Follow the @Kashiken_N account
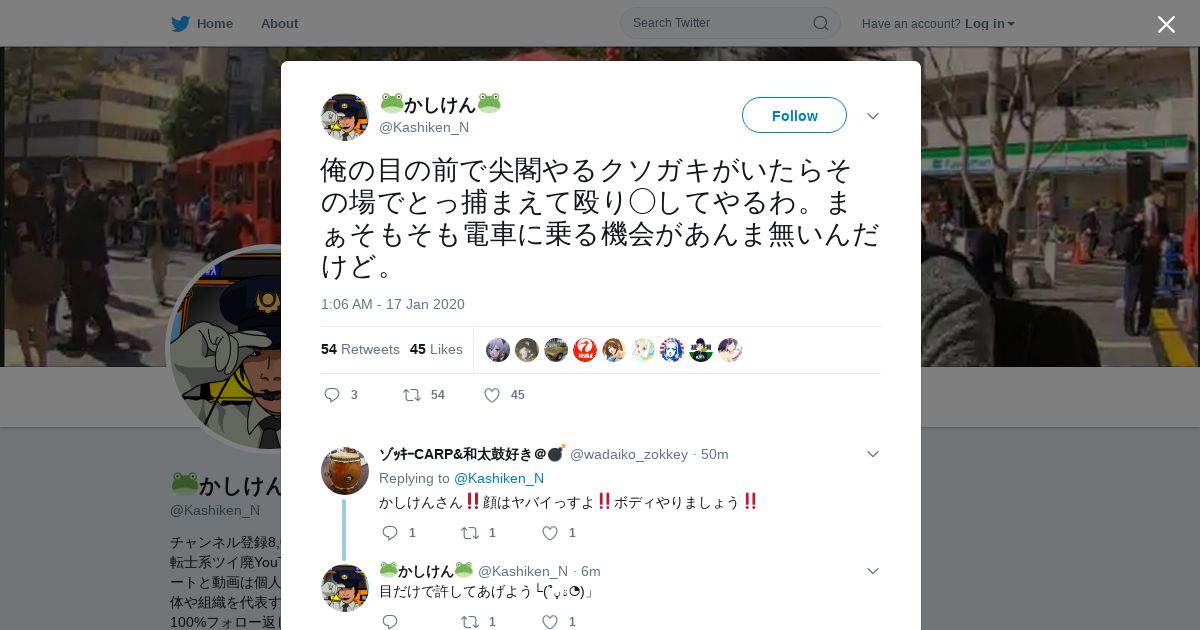1200x630 pixels. pyautogui.click(x=794, y=115)
